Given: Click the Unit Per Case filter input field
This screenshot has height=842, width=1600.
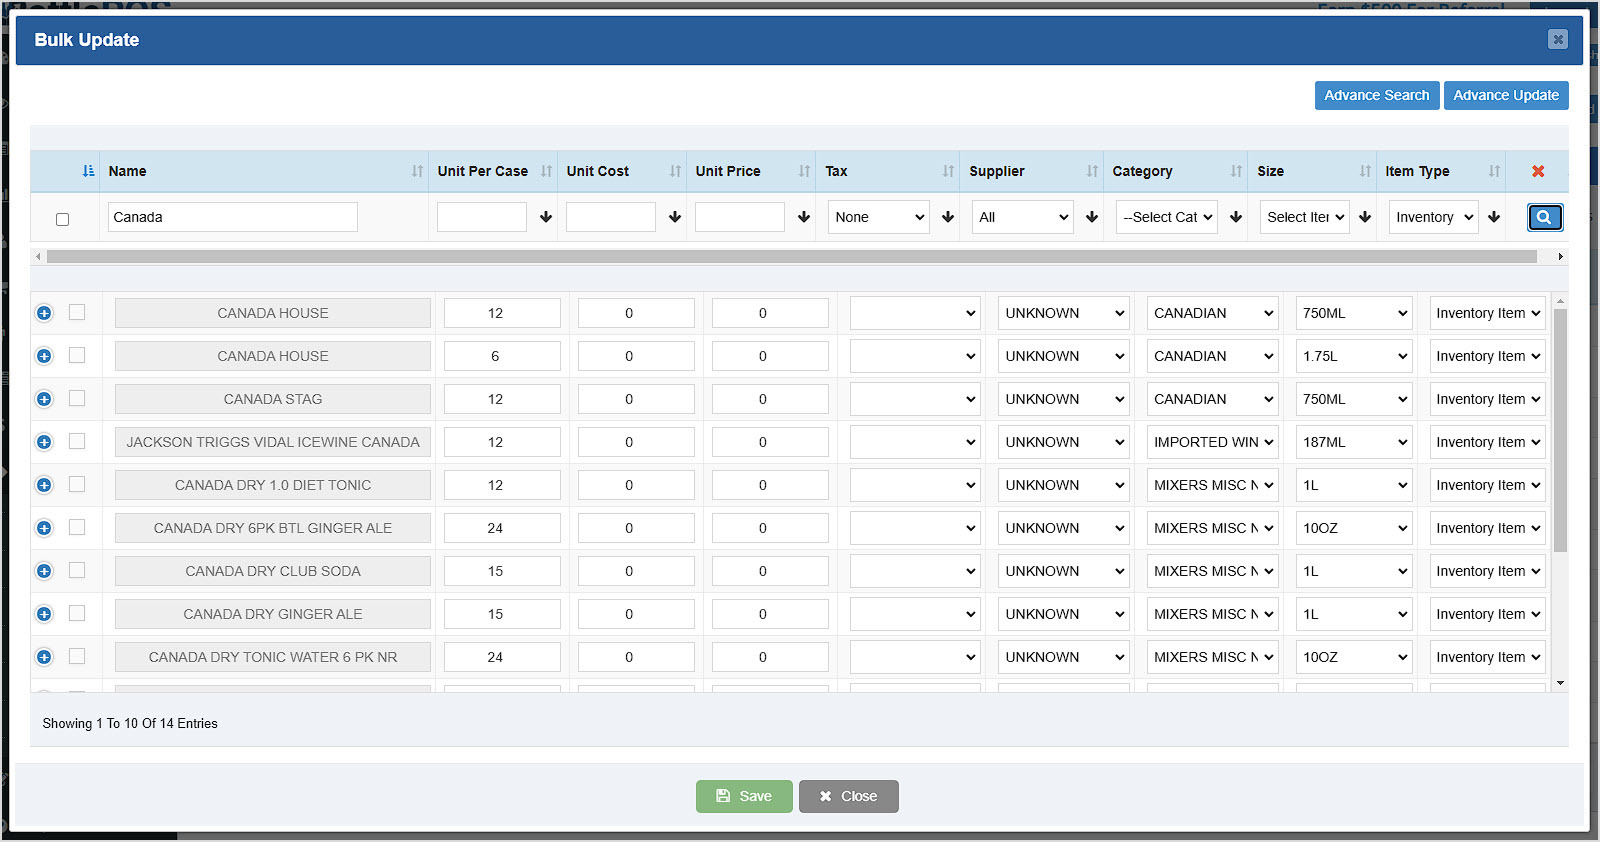Looking at the screenshot, I should point(482,217).
